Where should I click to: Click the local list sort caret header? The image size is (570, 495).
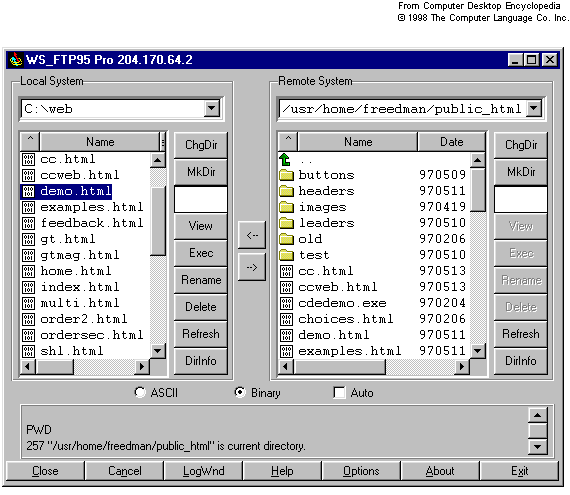coord(30,141)
